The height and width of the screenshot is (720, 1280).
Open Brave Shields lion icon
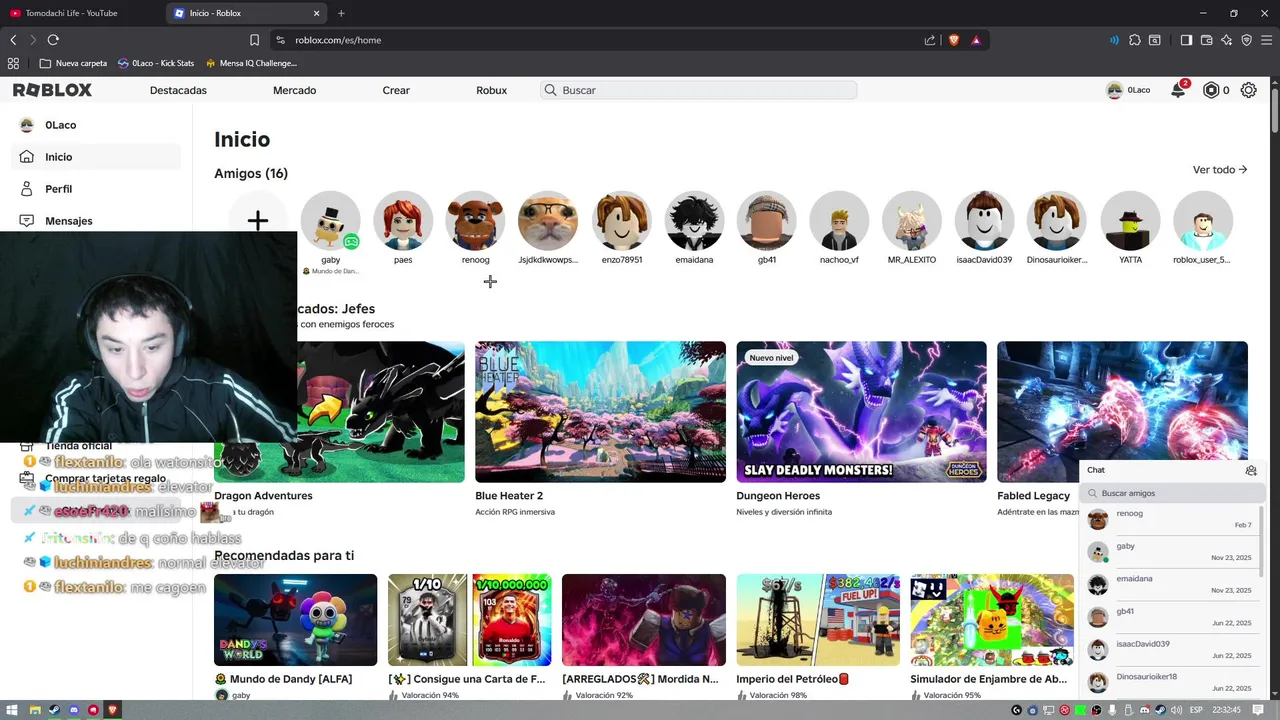coord(954,40)
